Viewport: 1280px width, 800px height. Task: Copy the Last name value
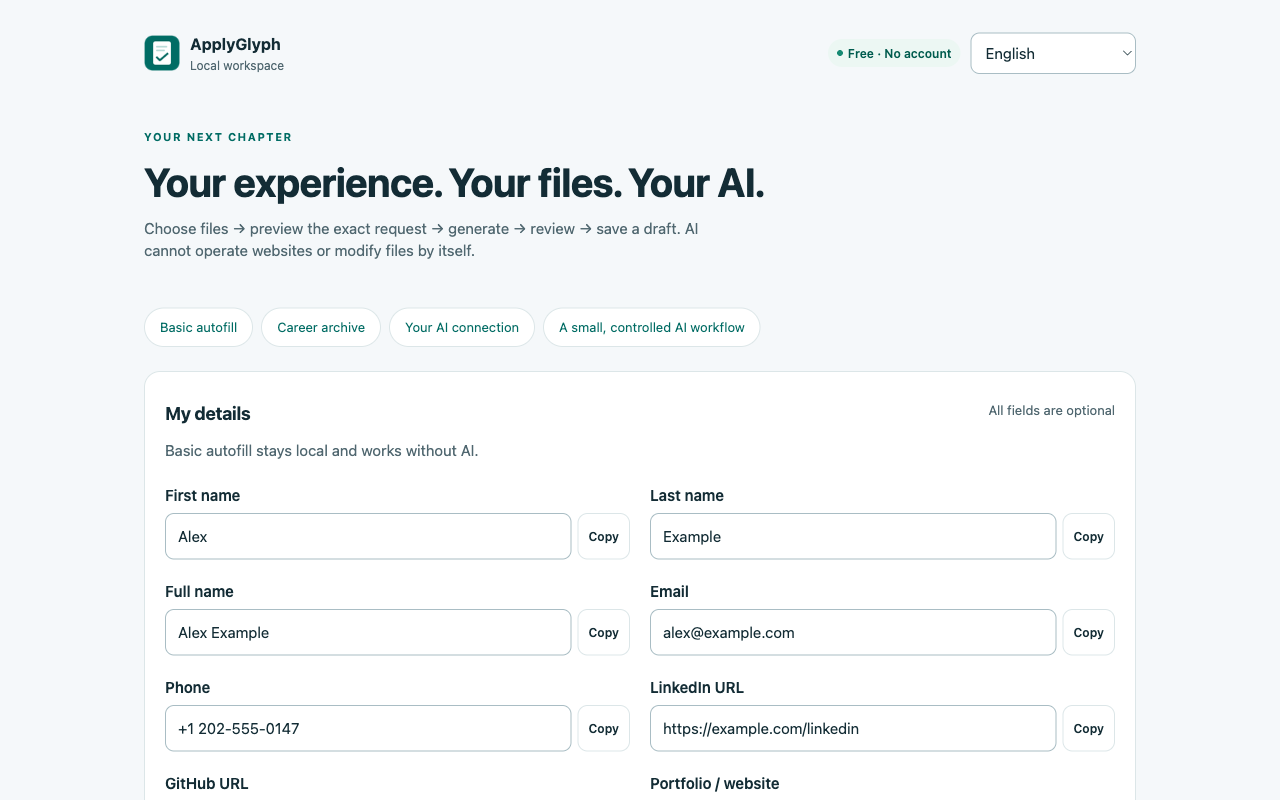click(x=1088, y=537)
